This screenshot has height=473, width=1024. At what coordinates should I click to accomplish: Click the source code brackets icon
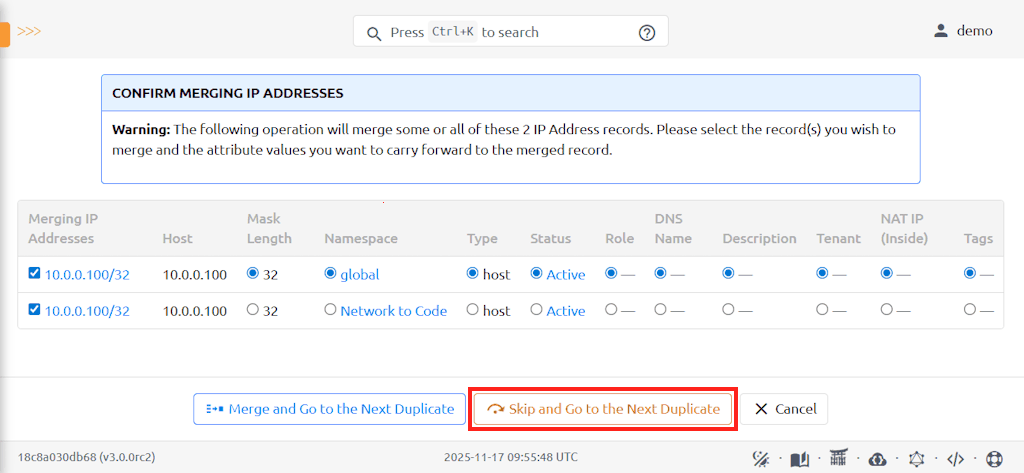[x=955, y=459]
